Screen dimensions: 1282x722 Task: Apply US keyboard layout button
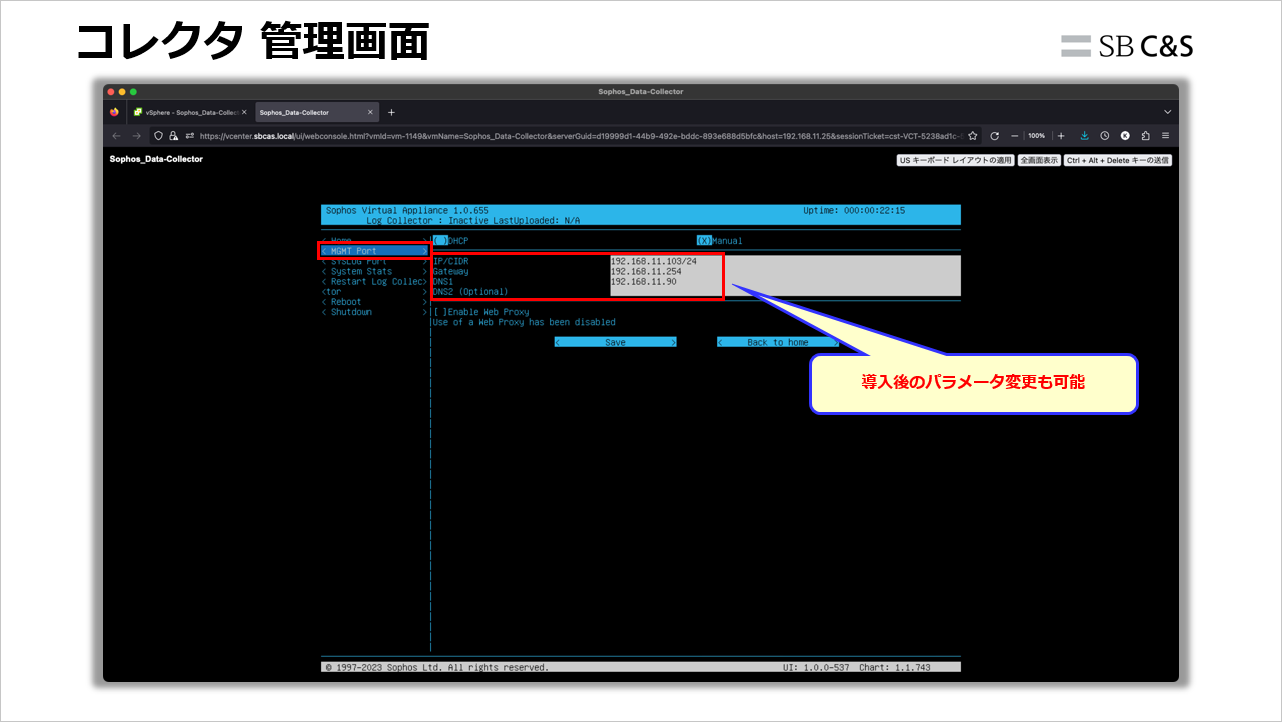tap(956, 160)
